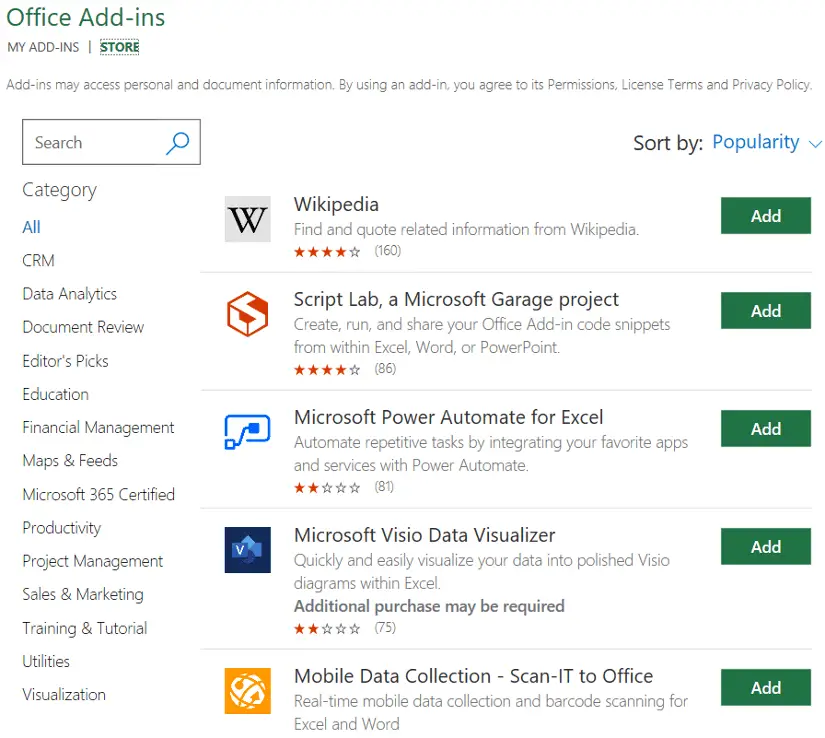Expand the sort chevron arrow

pos(814,144)
